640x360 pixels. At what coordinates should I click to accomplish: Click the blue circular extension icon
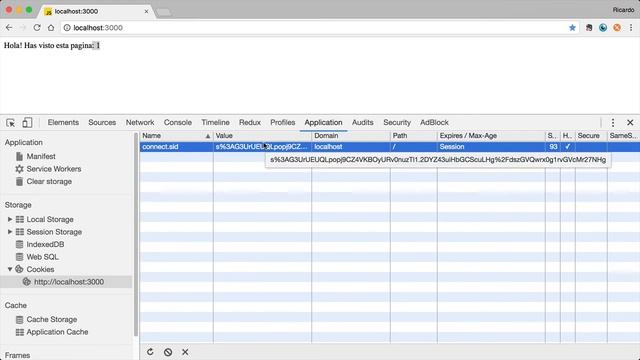coord(603,27)
